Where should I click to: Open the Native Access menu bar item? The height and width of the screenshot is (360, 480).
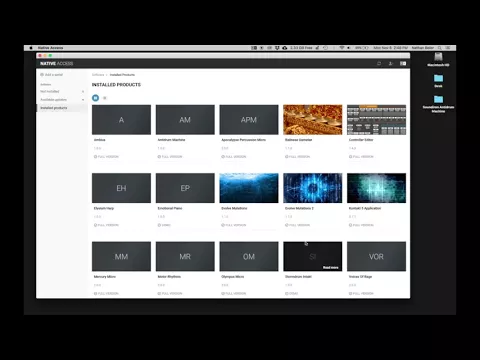coord(50,48)
